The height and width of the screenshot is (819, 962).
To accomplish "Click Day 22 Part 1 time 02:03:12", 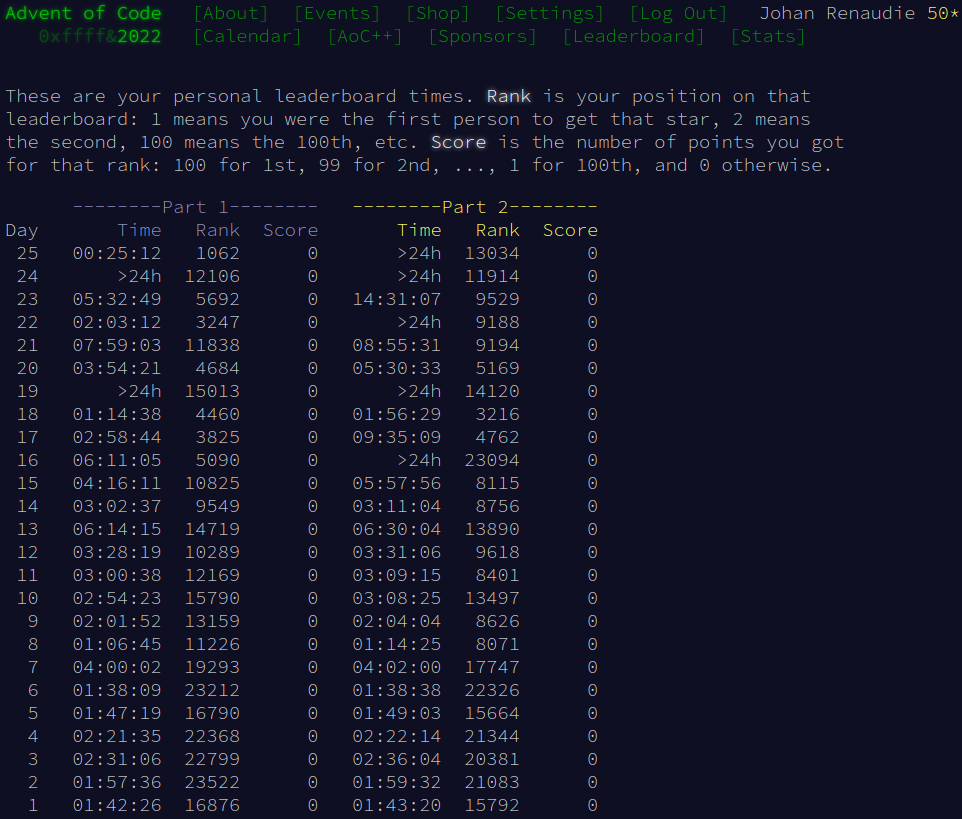I will pos(117,322).
